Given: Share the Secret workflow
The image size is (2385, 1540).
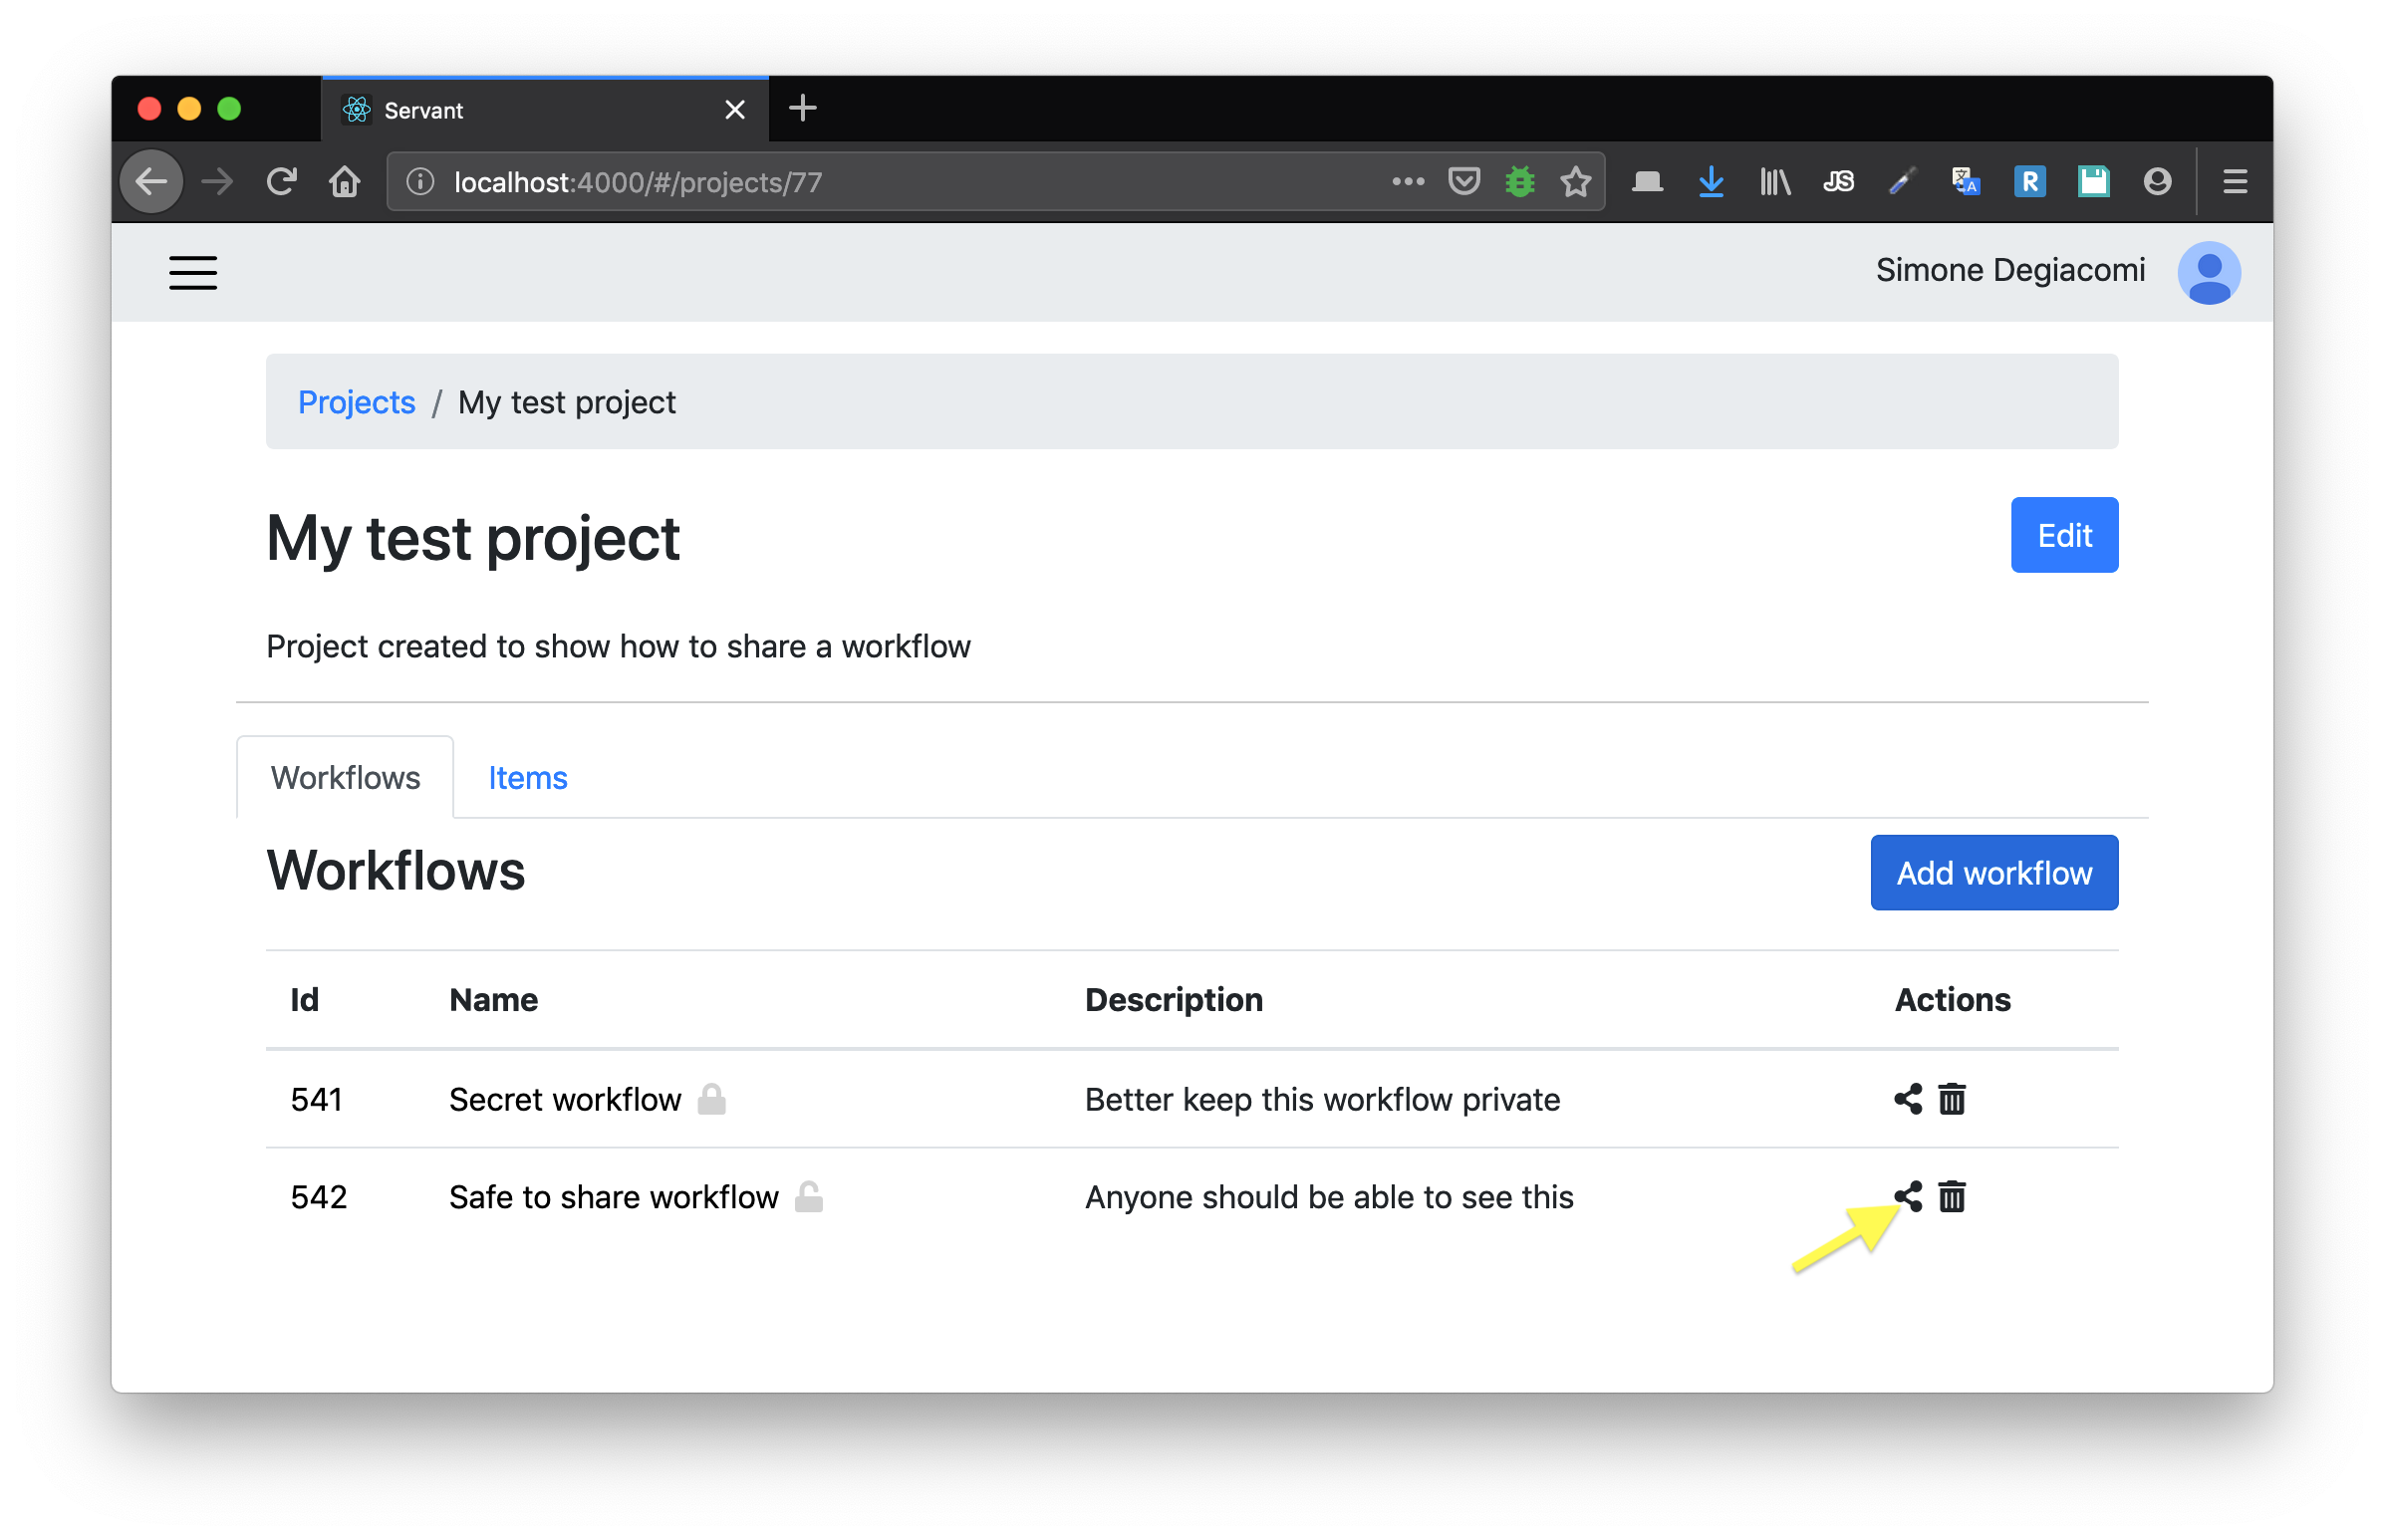Looking at the screenshot, I should point(1907,1099).
